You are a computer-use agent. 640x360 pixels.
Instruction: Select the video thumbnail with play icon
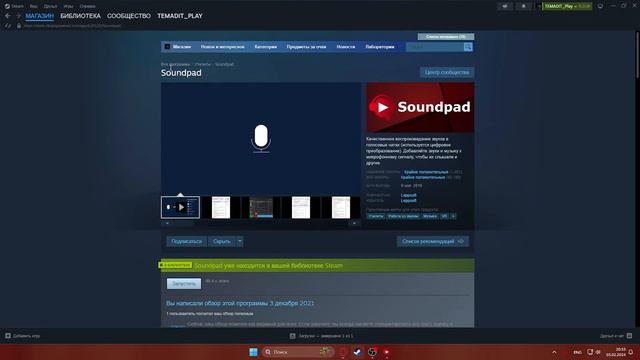pyautogui.click(x=180, y=207)
